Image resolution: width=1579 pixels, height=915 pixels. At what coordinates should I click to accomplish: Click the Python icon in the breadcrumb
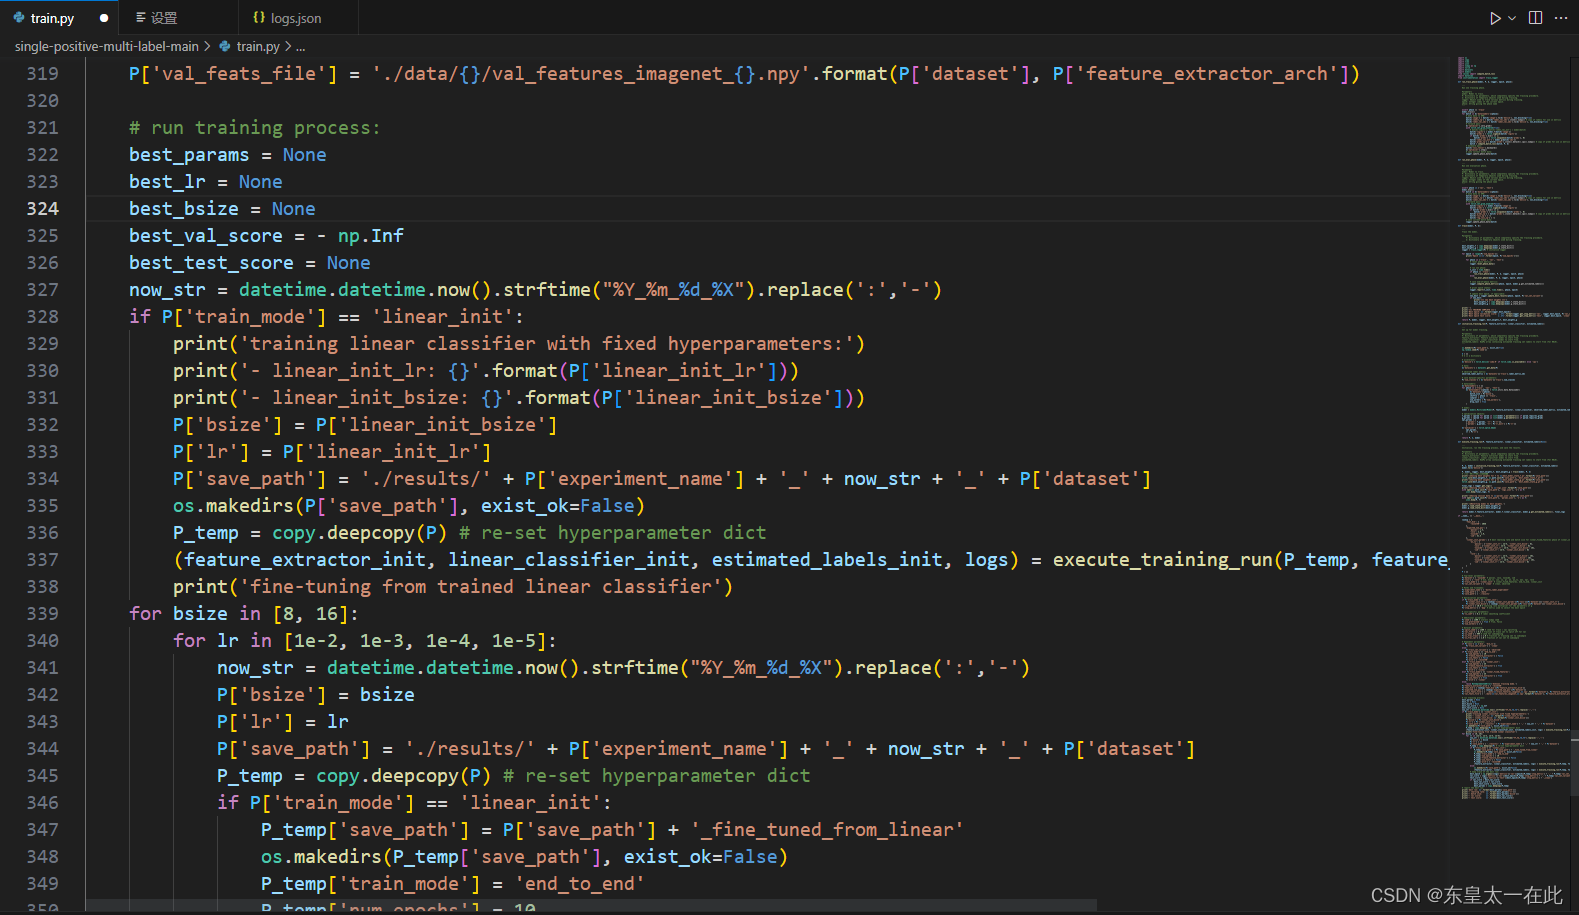click(224, 46)
